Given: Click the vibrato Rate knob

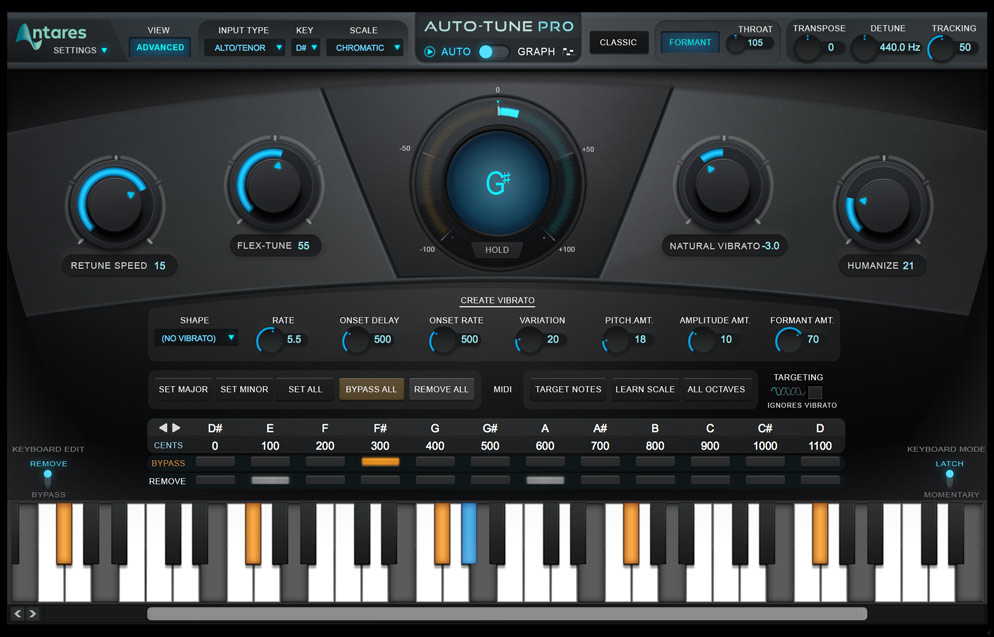Looking at the screenshot, I should pos(270,340).
